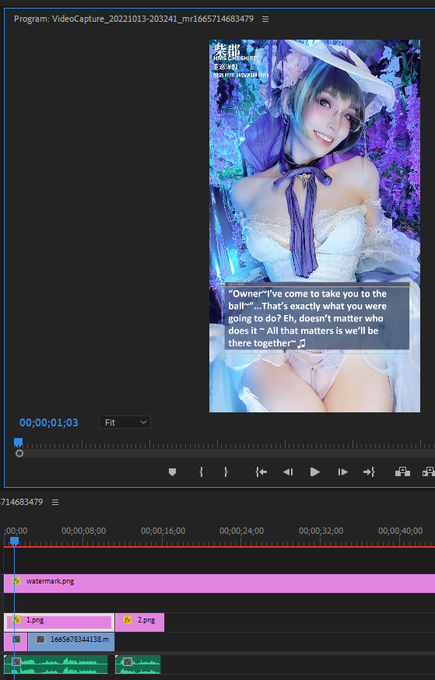Click the Add Marker button

172,472
